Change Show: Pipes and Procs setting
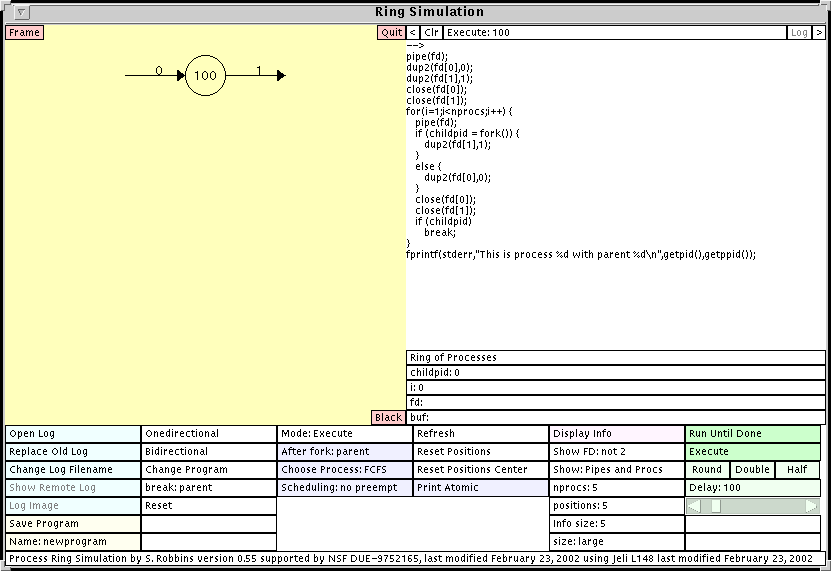This screenshot has height=571, width=831. click(x=617, y=470)
